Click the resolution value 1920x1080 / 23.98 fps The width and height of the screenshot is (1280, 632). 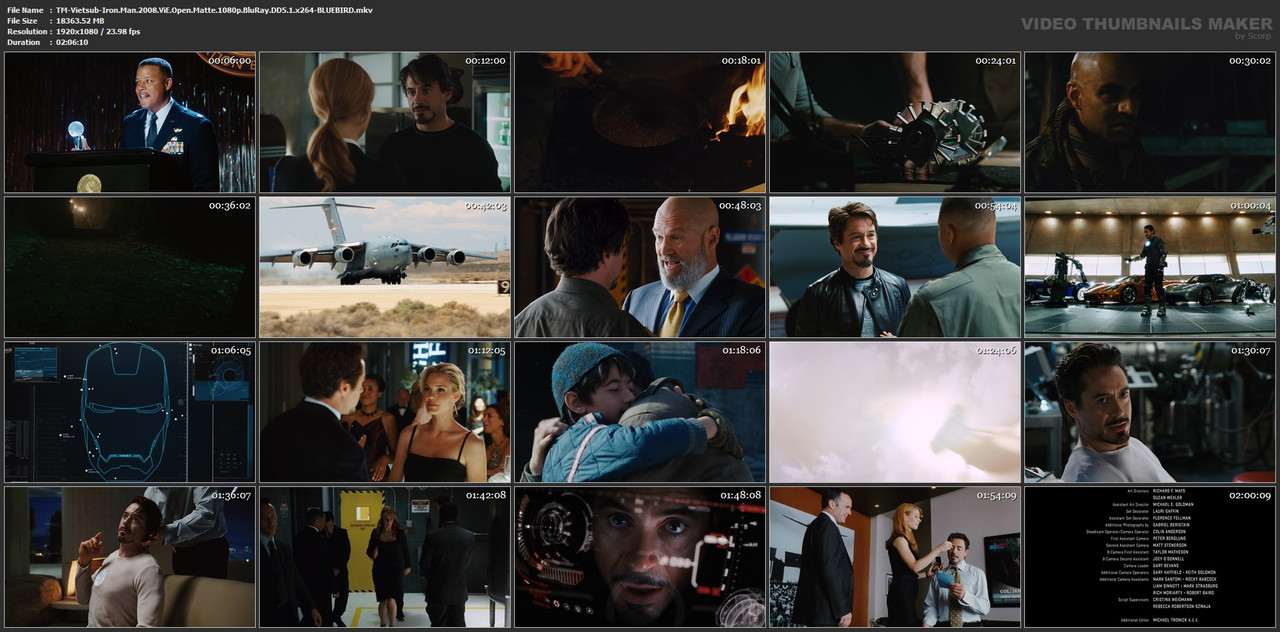point(98,31)
